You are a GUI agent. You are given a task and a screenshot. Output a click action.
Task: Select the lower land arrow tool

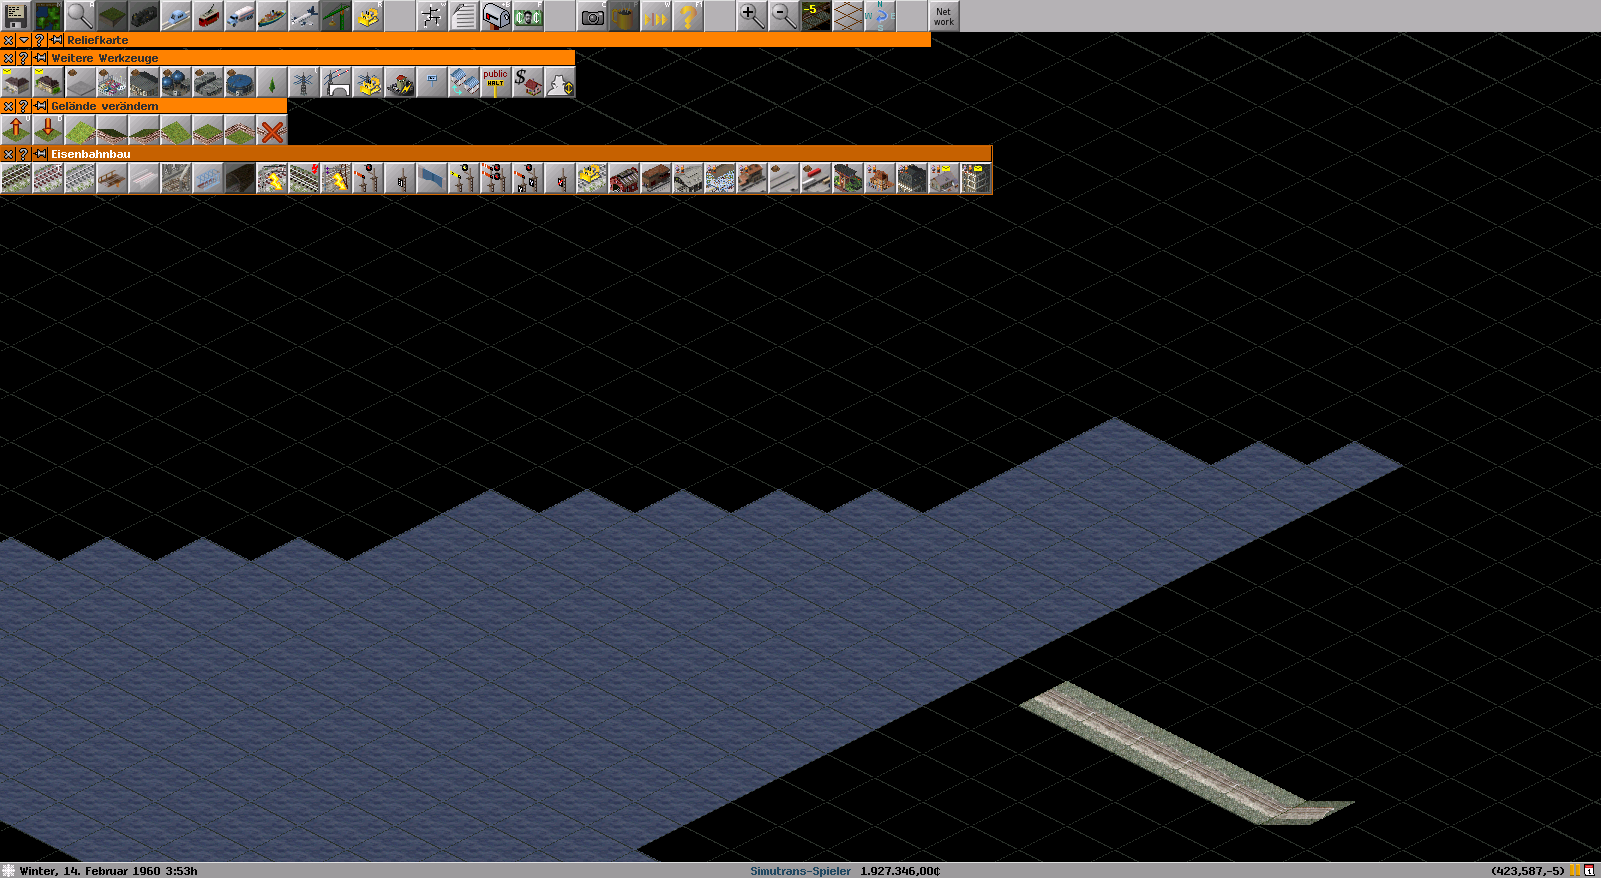[x=48, y=130]
